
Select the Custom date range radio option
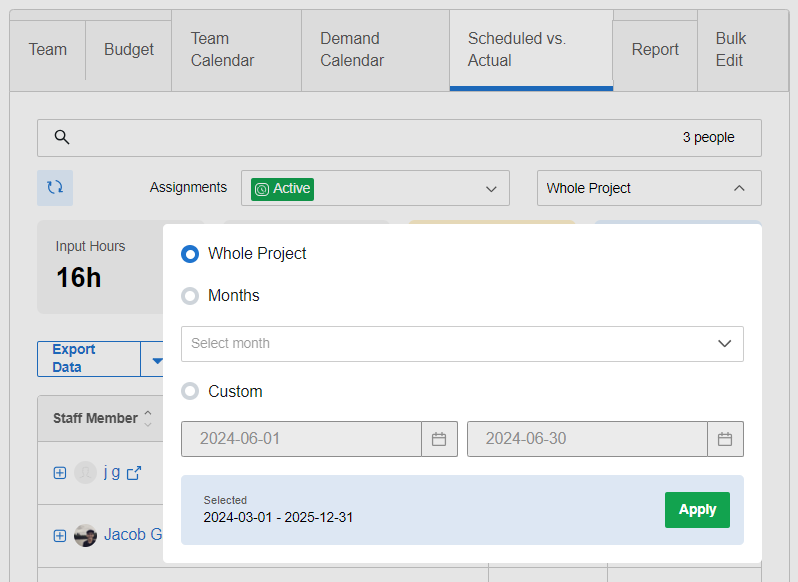click(190, 392)
